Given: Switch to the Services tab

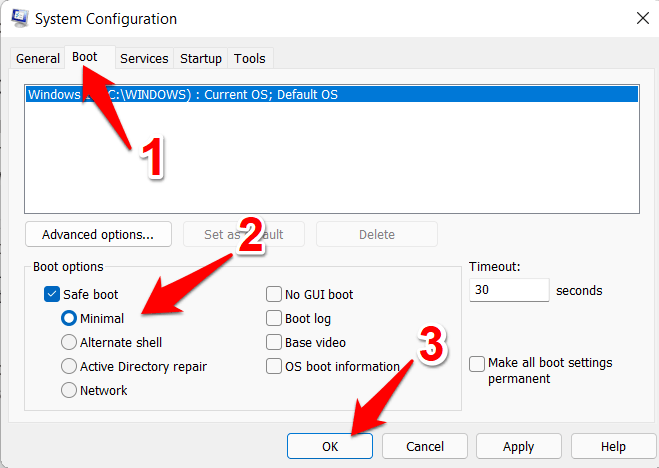Looking at the screenshot, I should click(144, 59).
